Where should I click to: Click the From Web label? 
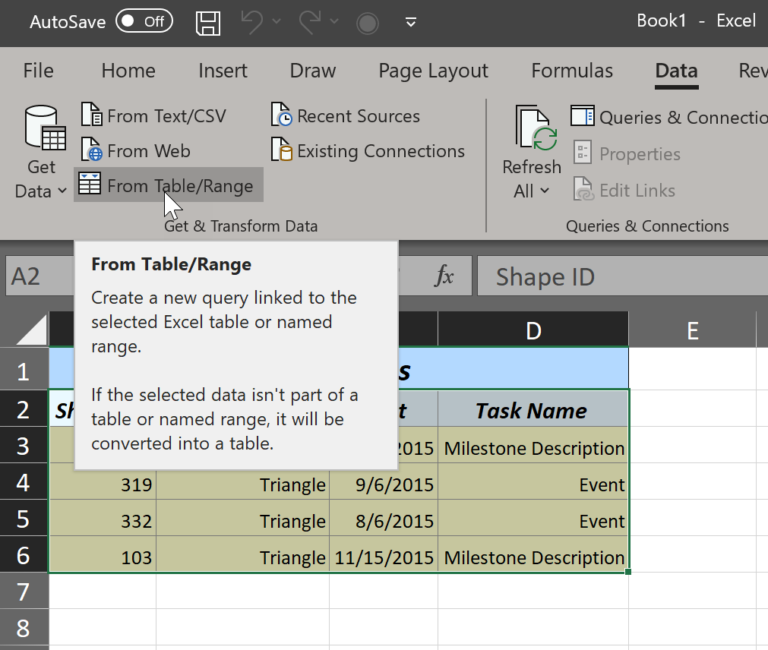coord(148,151)
